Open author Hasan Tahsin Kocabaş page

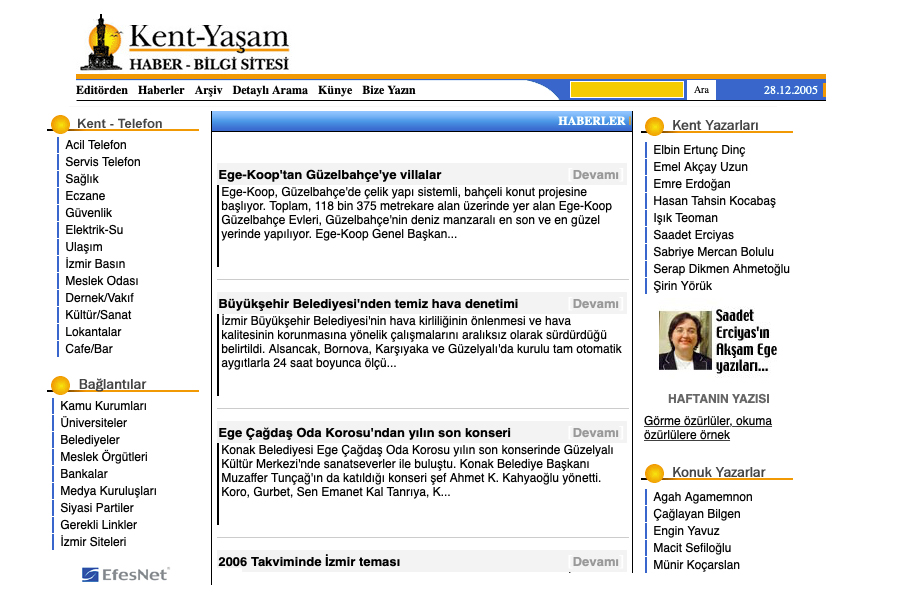pos(714,201)
